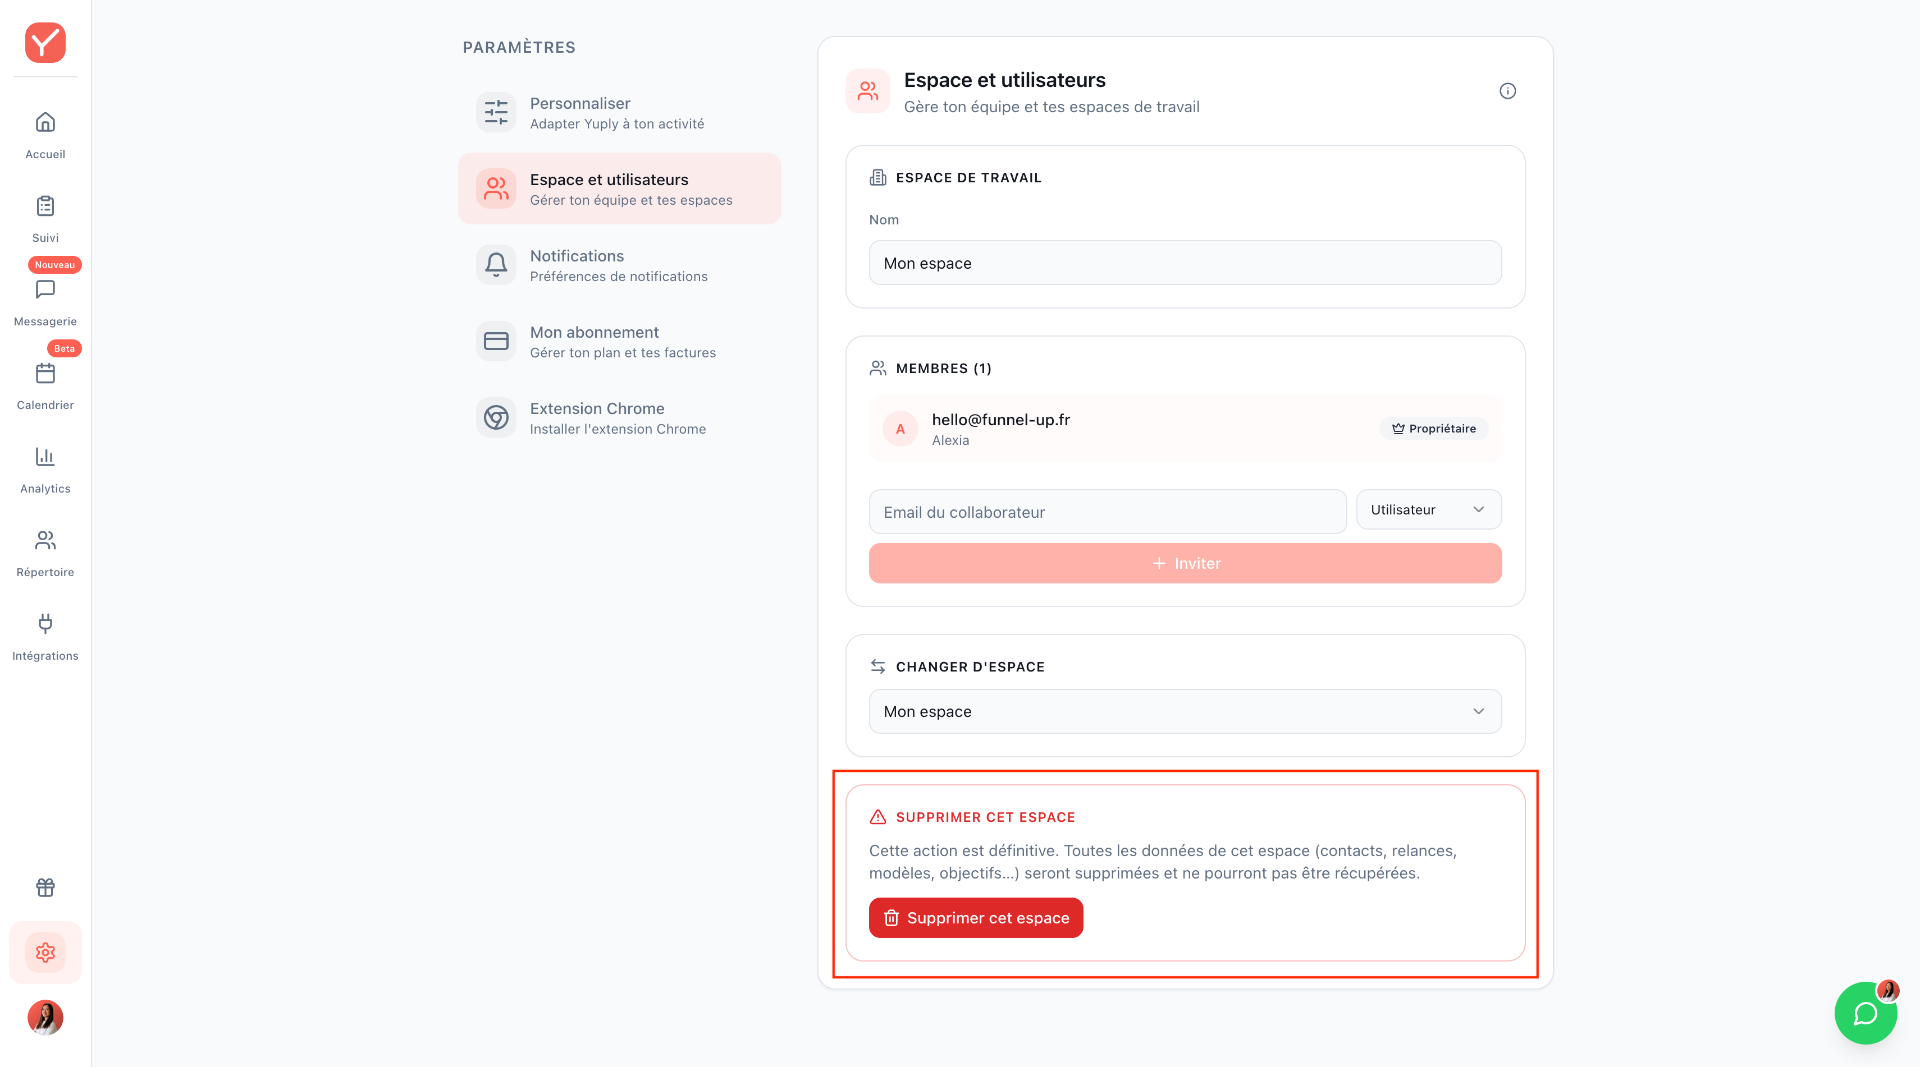Open Mon abonnement settings section
The height and width of the screenshot is (1067, 1920).
(x=619, y=341)
